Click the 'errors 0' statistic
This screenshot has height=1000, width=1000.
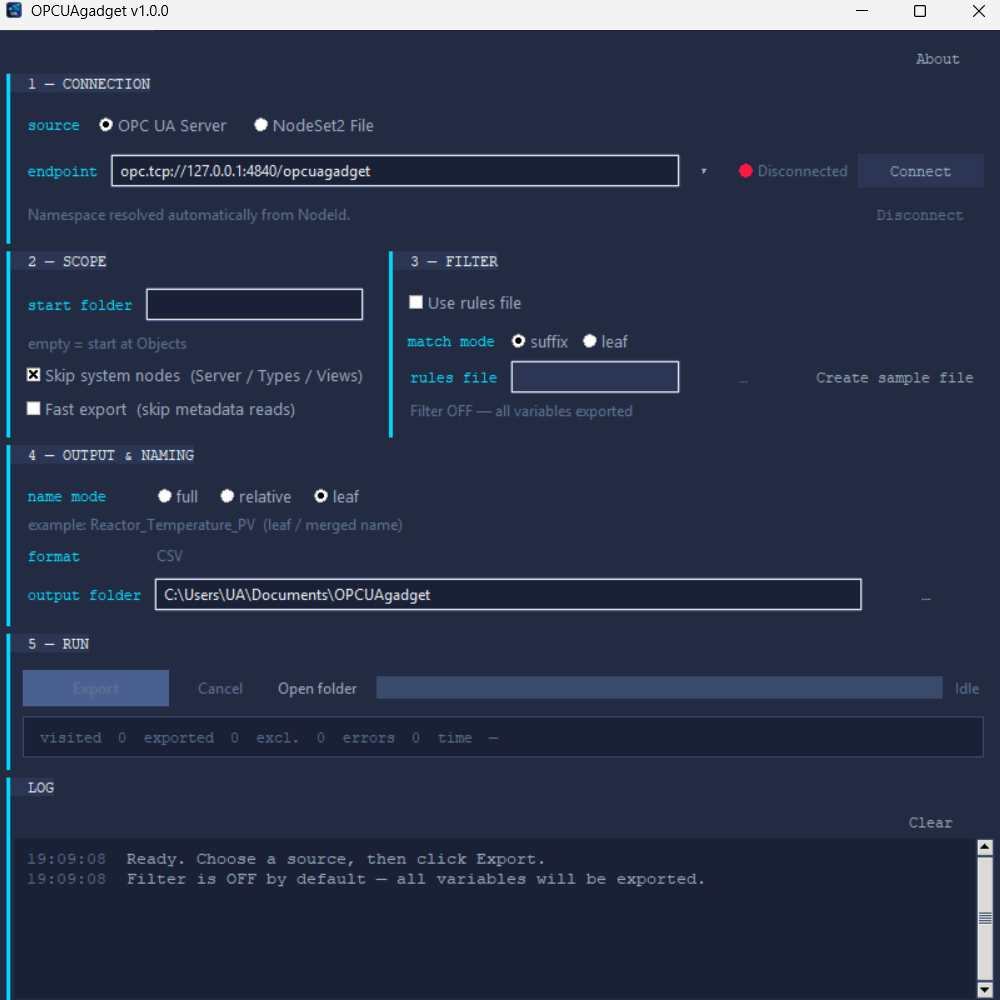point(381,738)
